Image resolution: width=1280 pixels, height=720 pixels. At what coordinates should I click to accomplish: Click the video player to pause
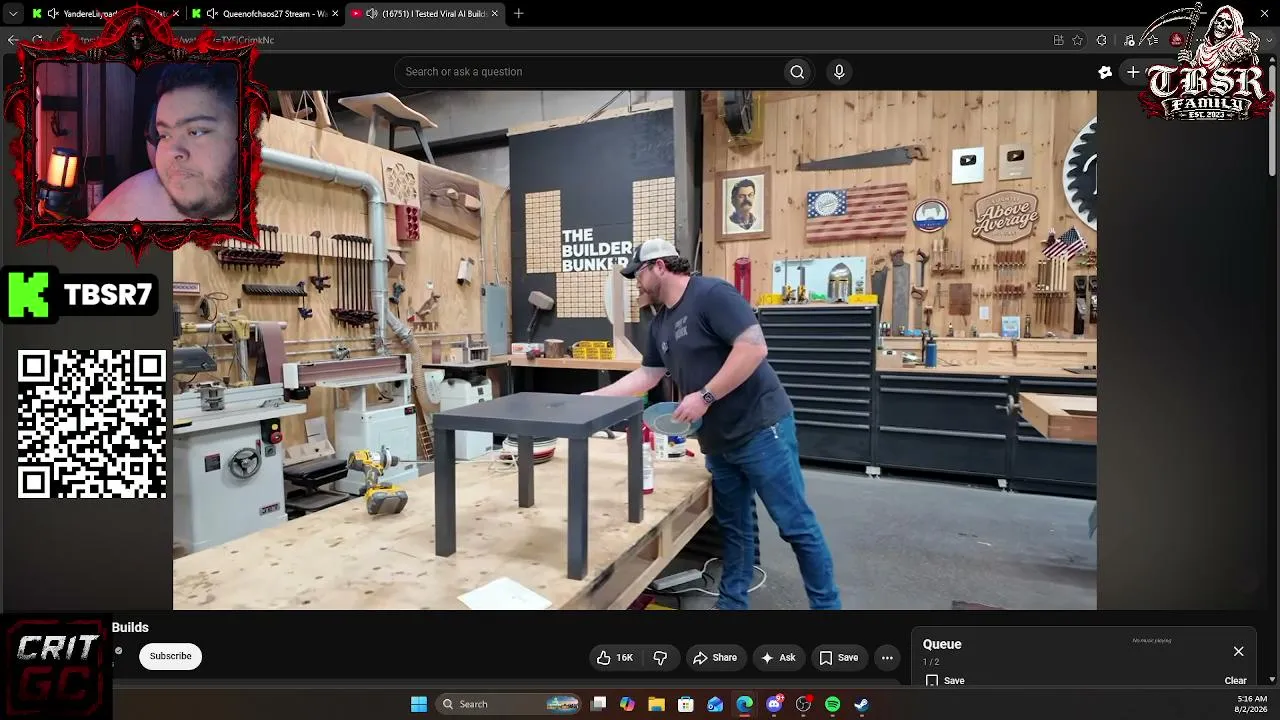point(635,350)
